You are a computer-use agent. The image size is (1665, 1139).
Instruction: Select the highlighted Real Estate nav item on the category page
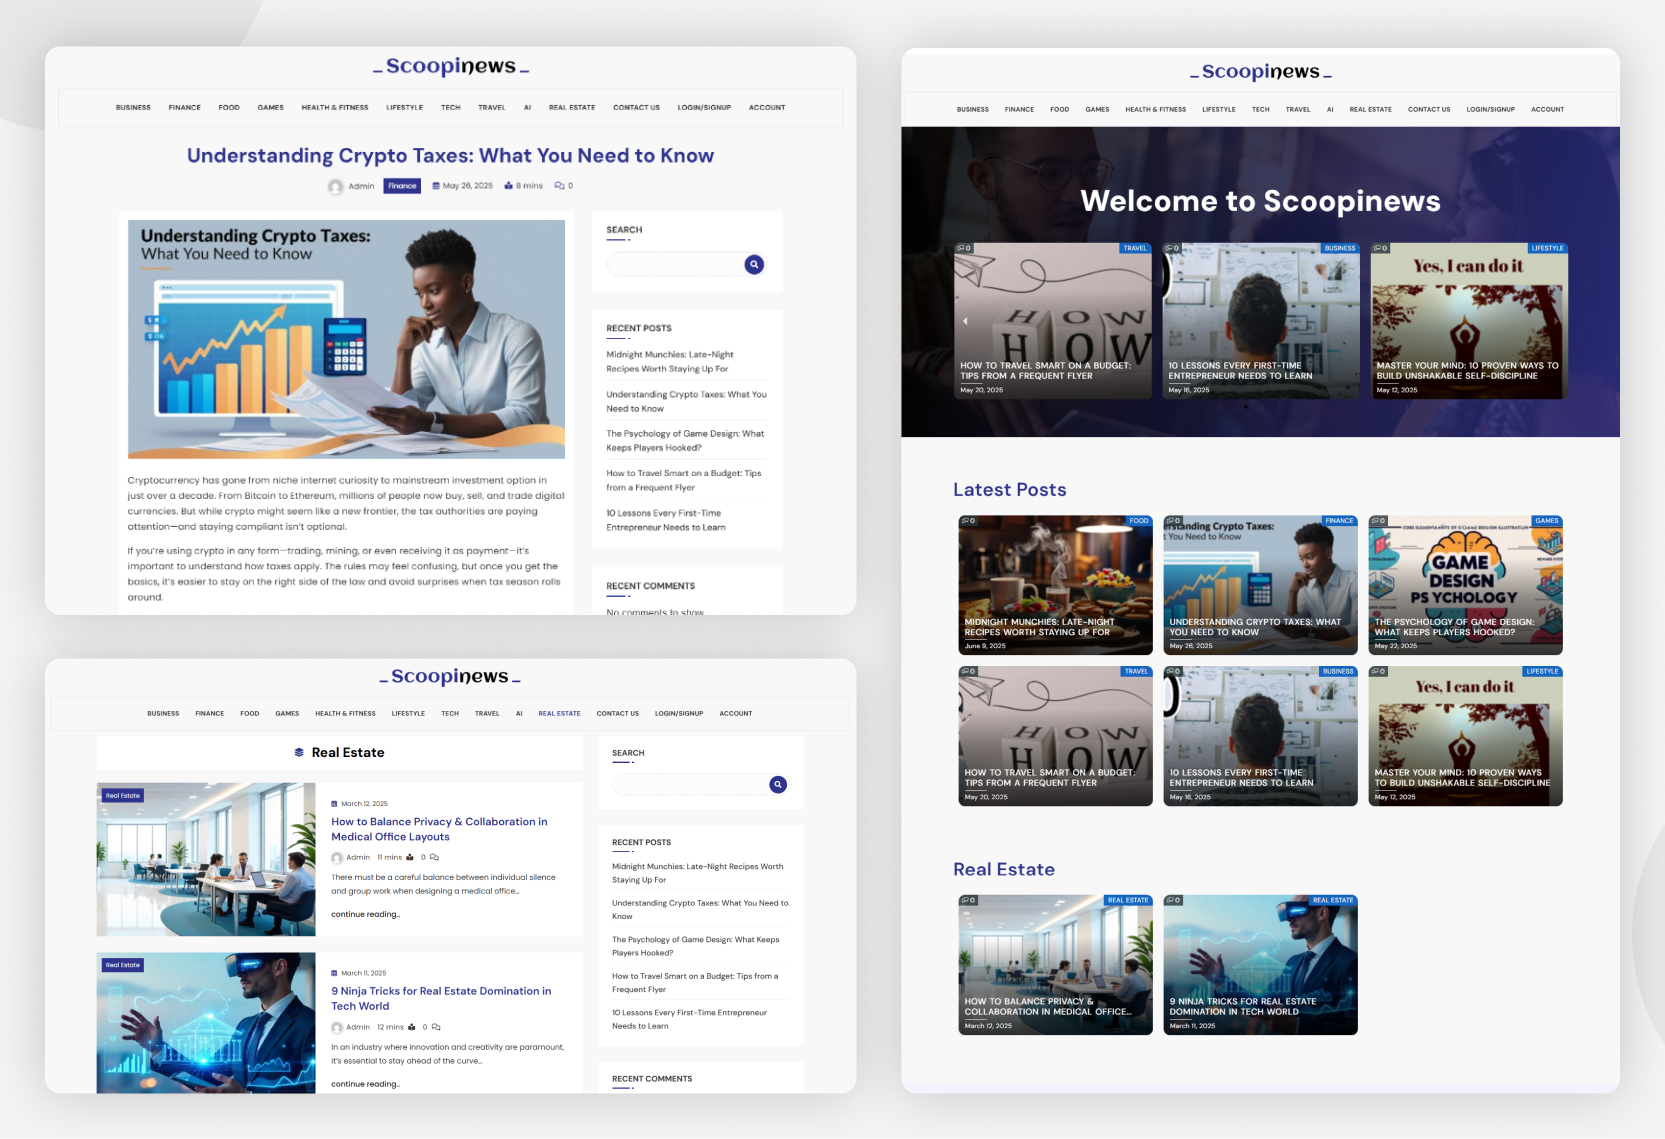pos(559,713)
